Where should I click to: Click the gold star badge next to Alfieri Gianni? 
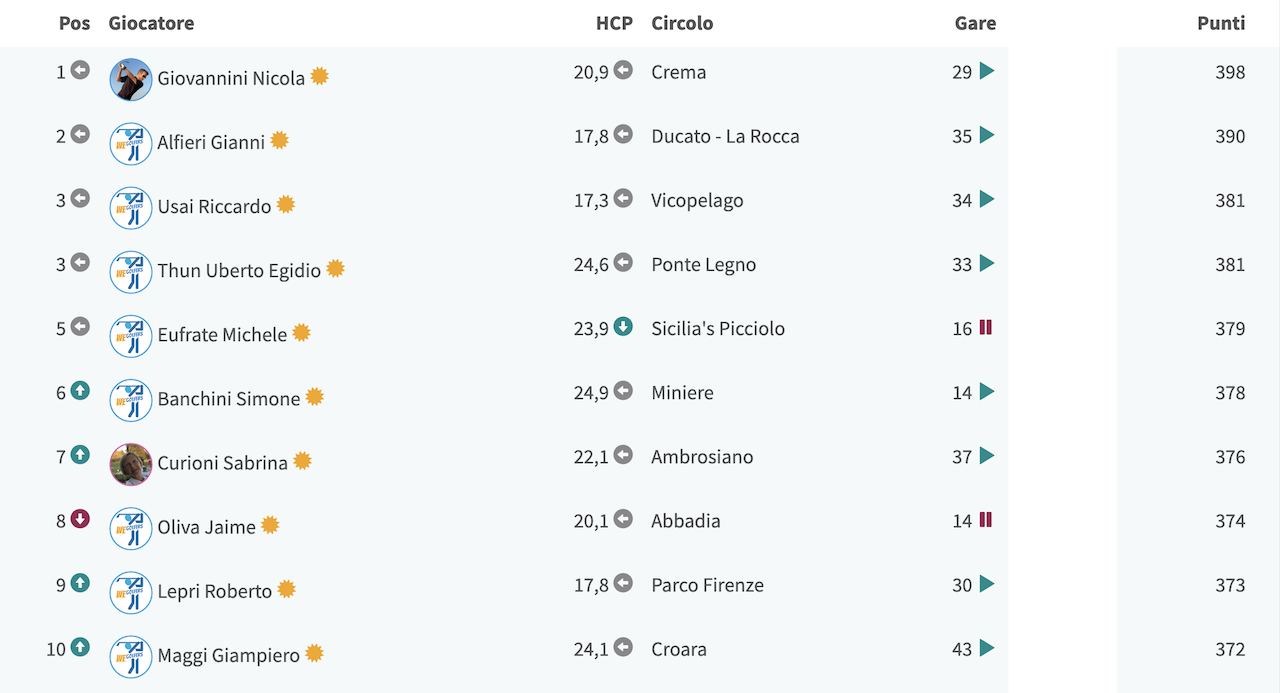[279, 140]
